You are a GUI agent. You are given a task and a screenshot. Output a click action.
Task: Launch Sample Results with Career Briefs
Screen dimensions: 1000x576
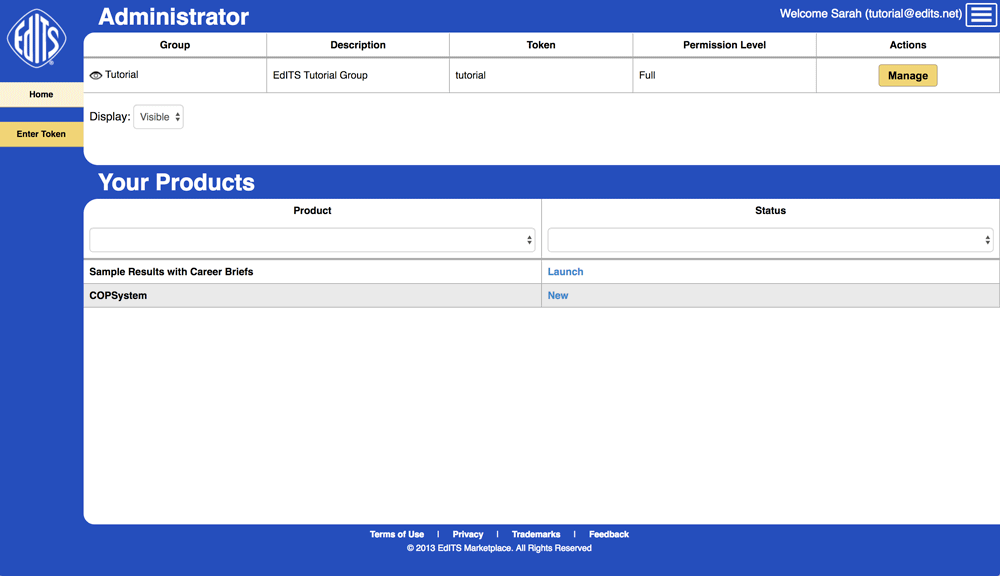565,272
